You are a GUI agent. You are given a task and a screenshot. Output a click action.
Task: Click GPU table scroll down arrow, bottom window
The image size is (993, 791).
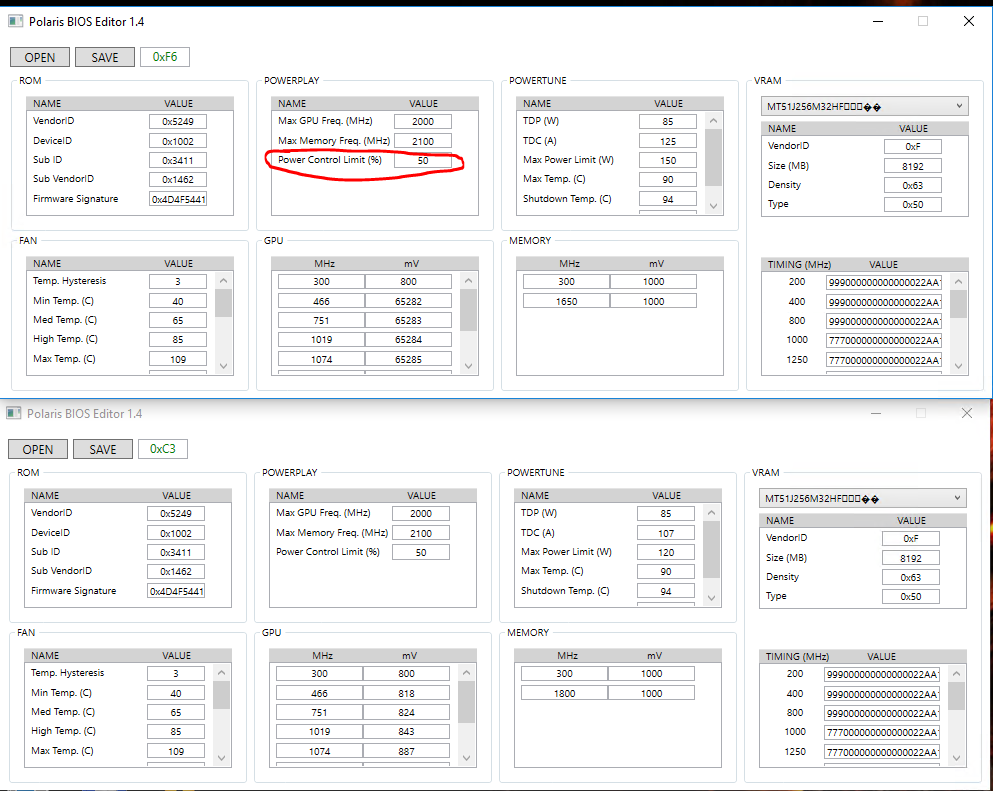point(467,758)
